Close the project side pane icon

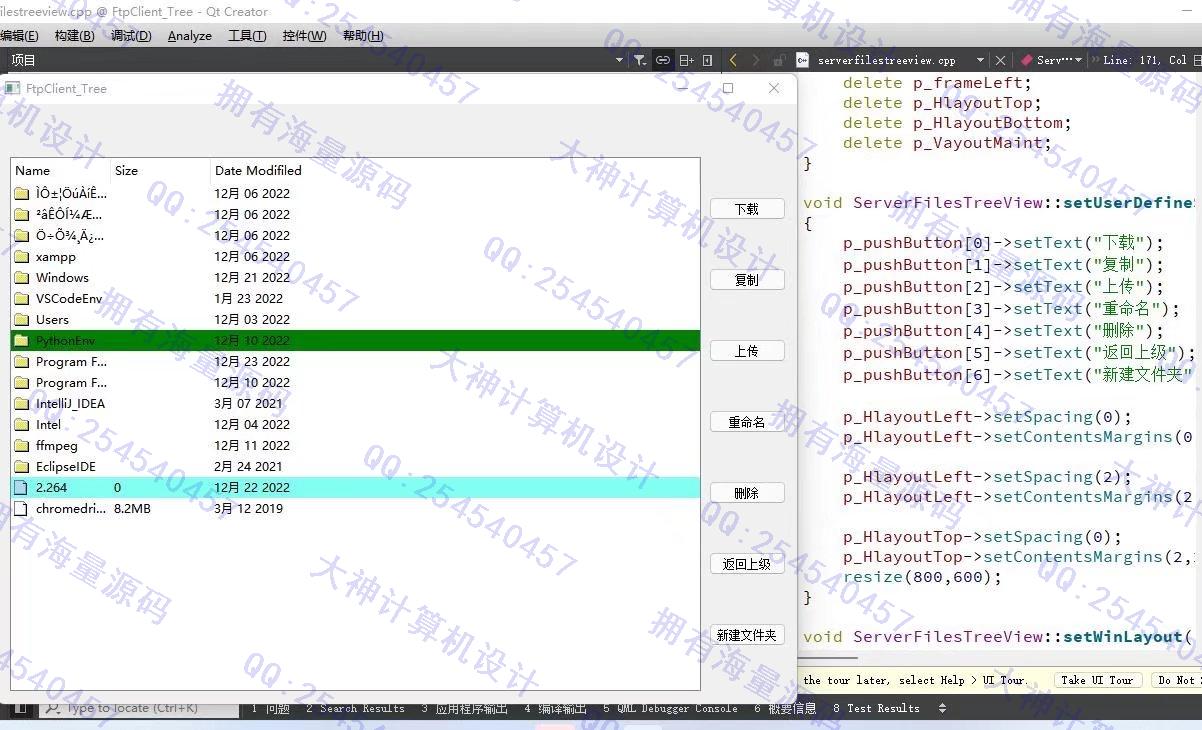click(x=708, y=60)
